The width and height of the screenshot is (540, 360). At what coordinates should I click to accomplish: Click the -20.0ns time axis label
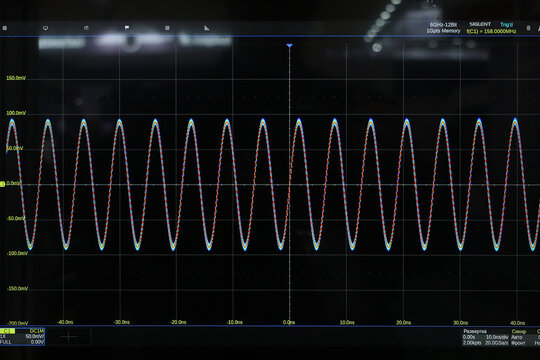(178, 322)
